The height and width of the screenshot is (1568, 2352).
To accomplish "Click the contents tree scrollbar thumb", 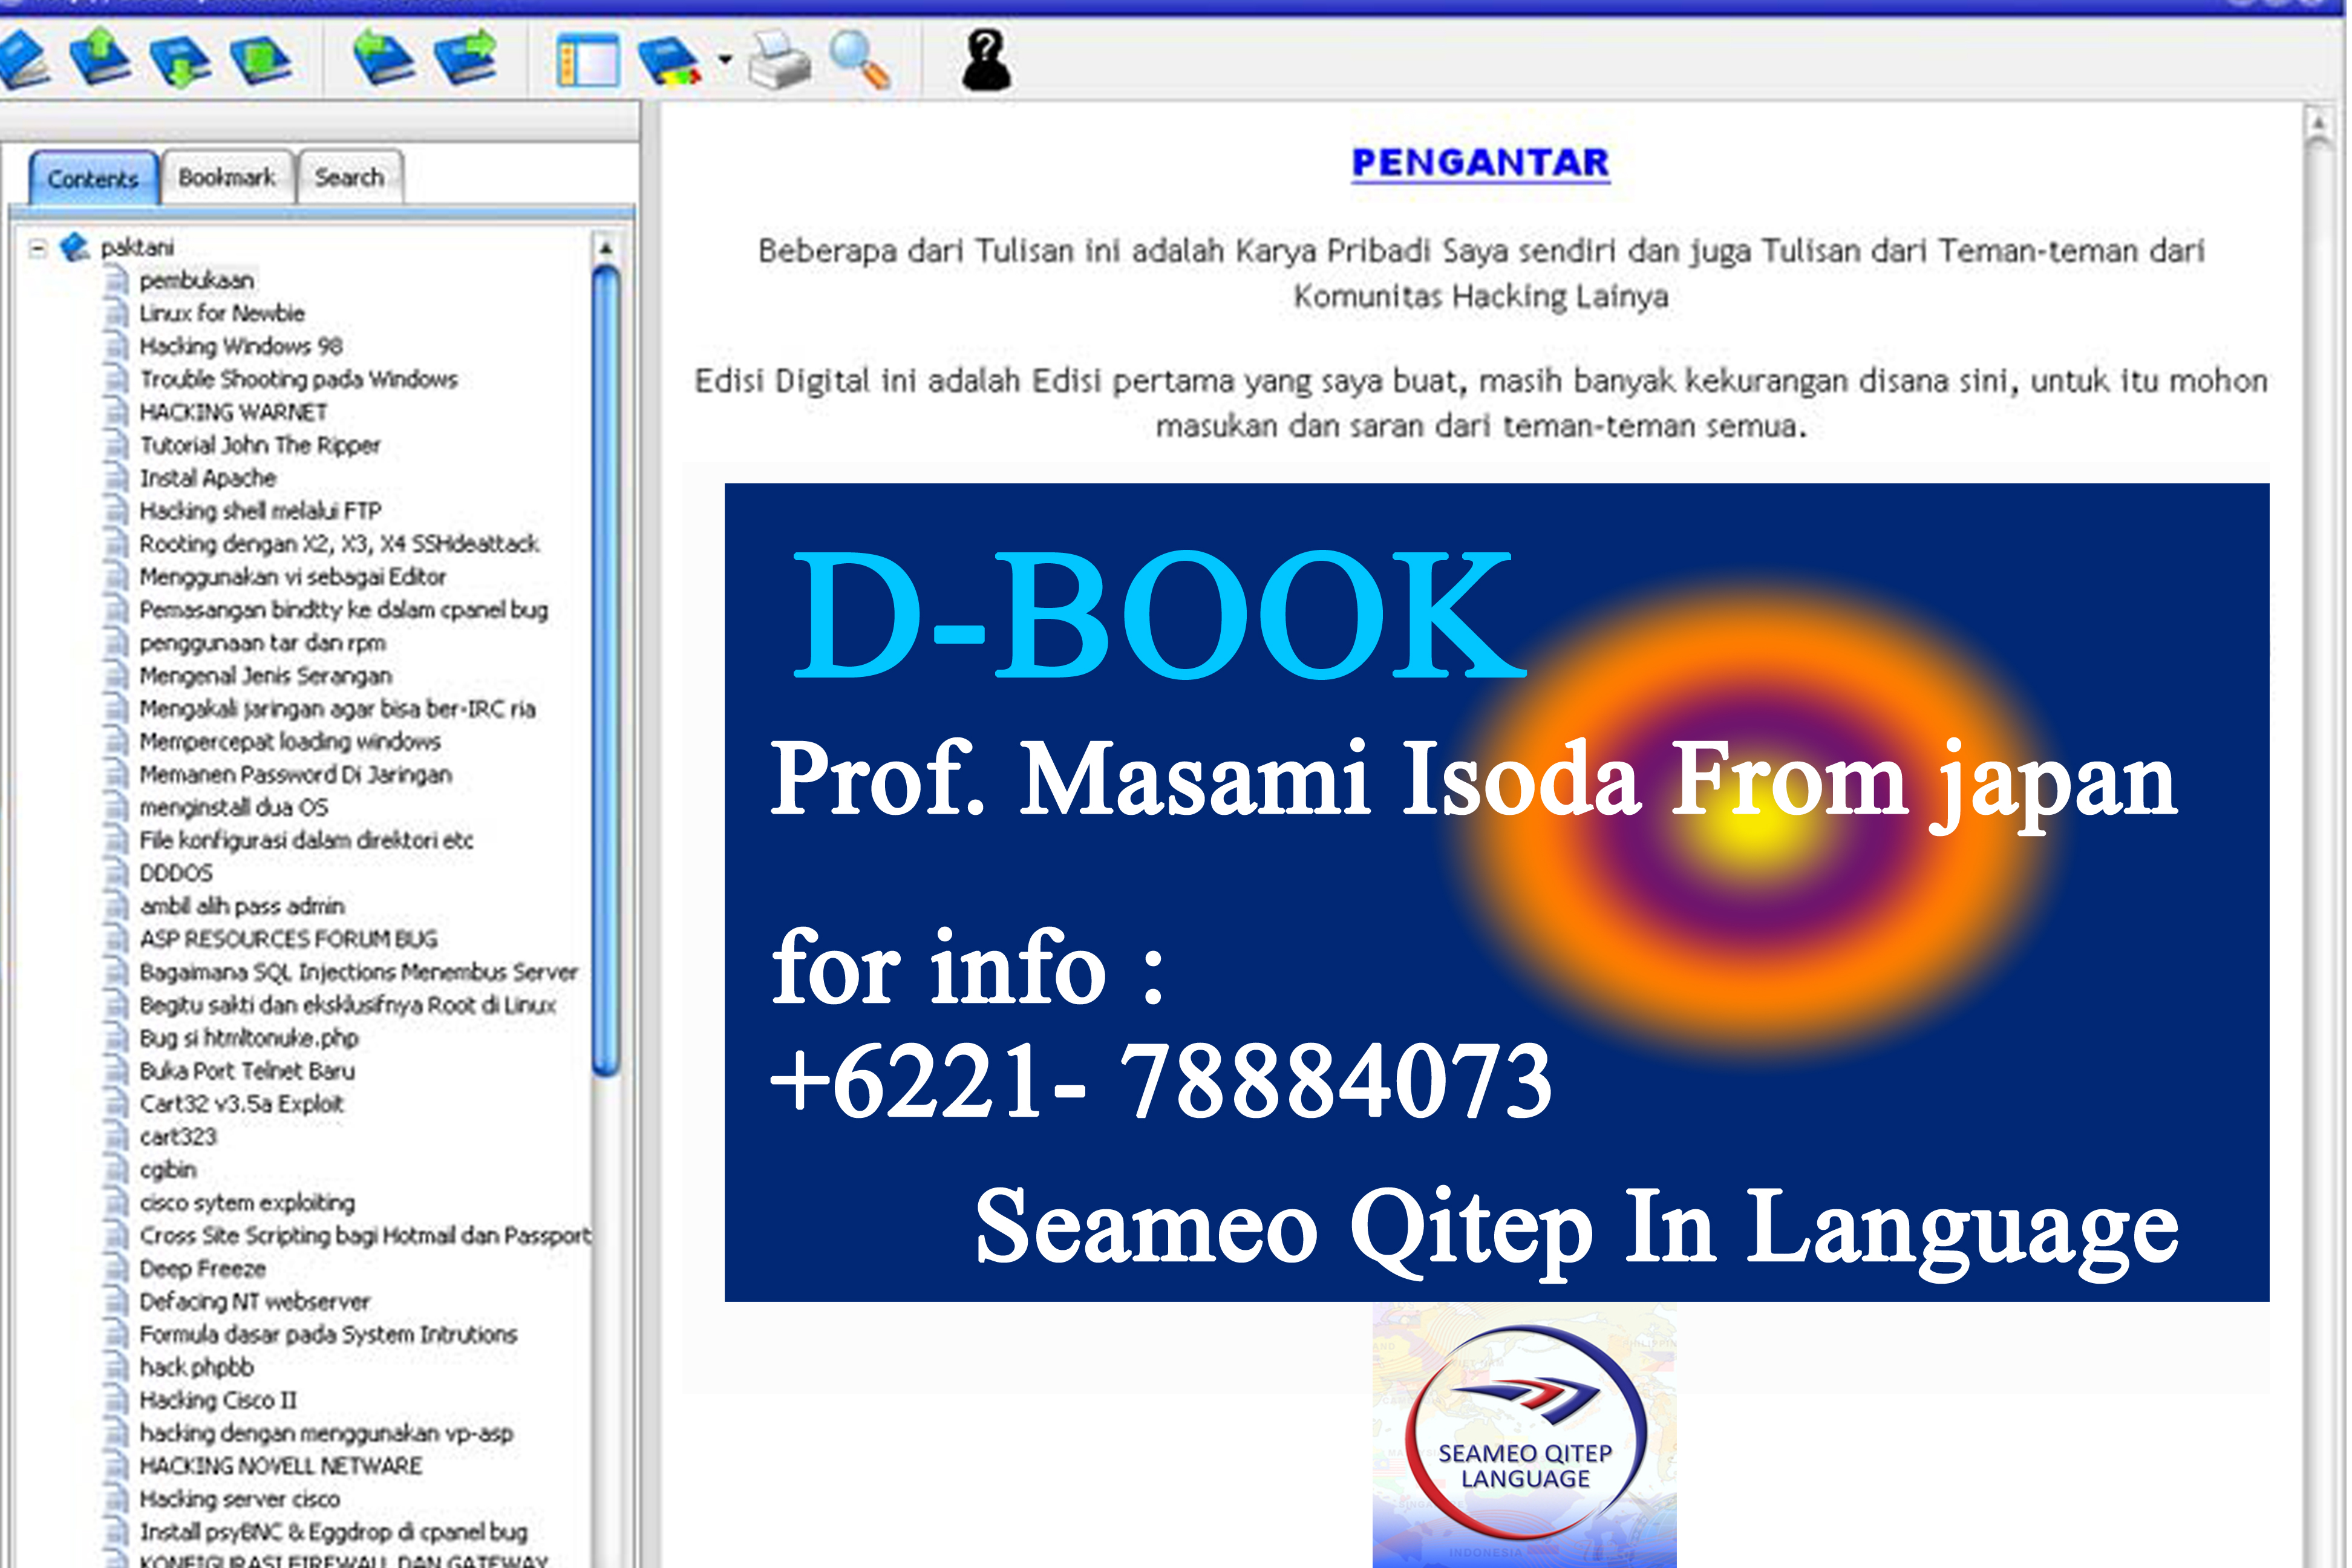I will pos(606,670).
